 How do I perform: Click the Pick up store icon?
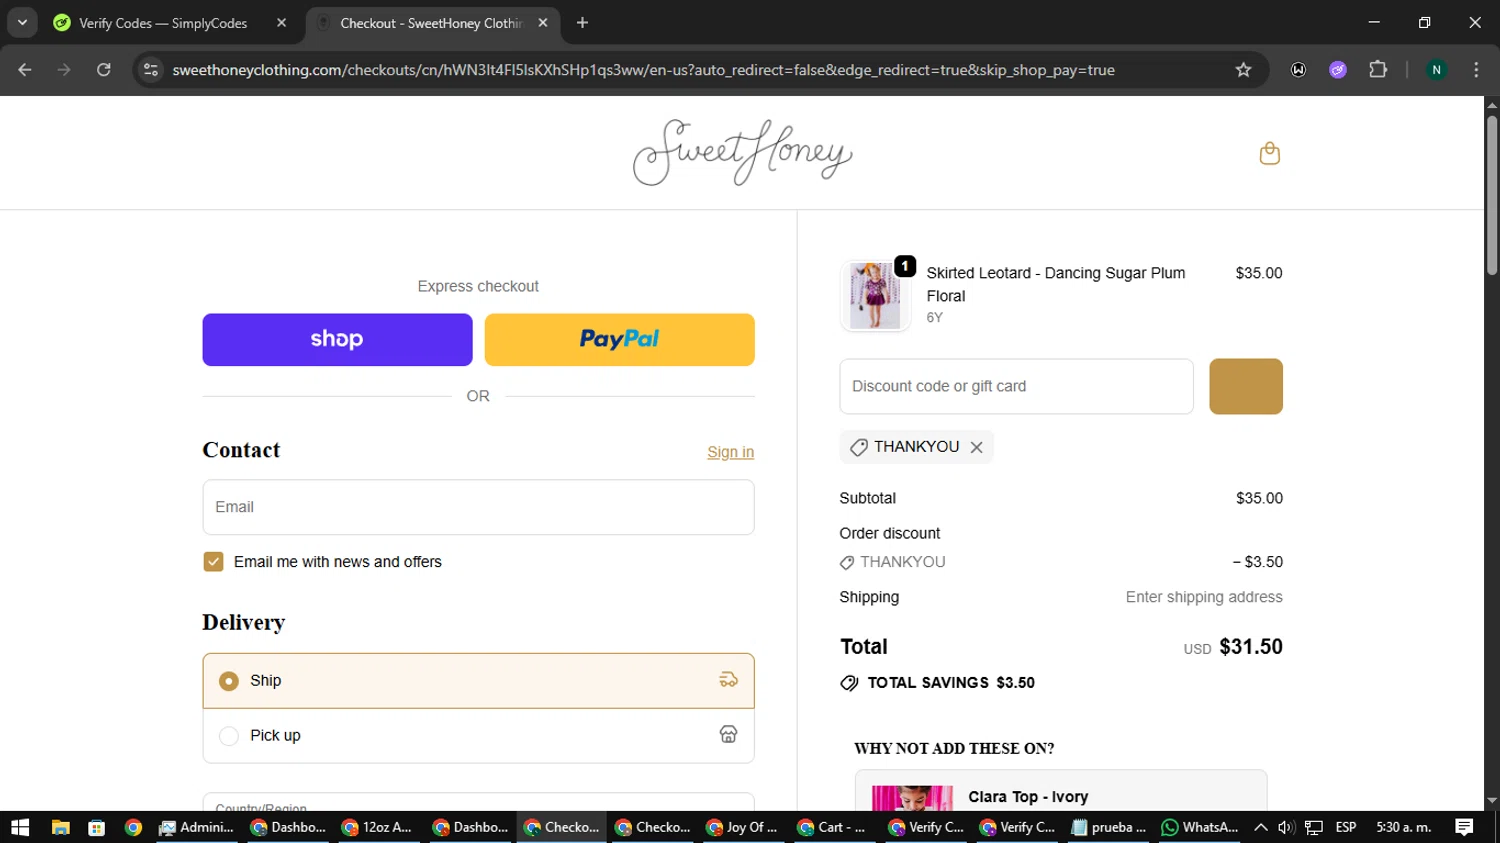[728, 735]
